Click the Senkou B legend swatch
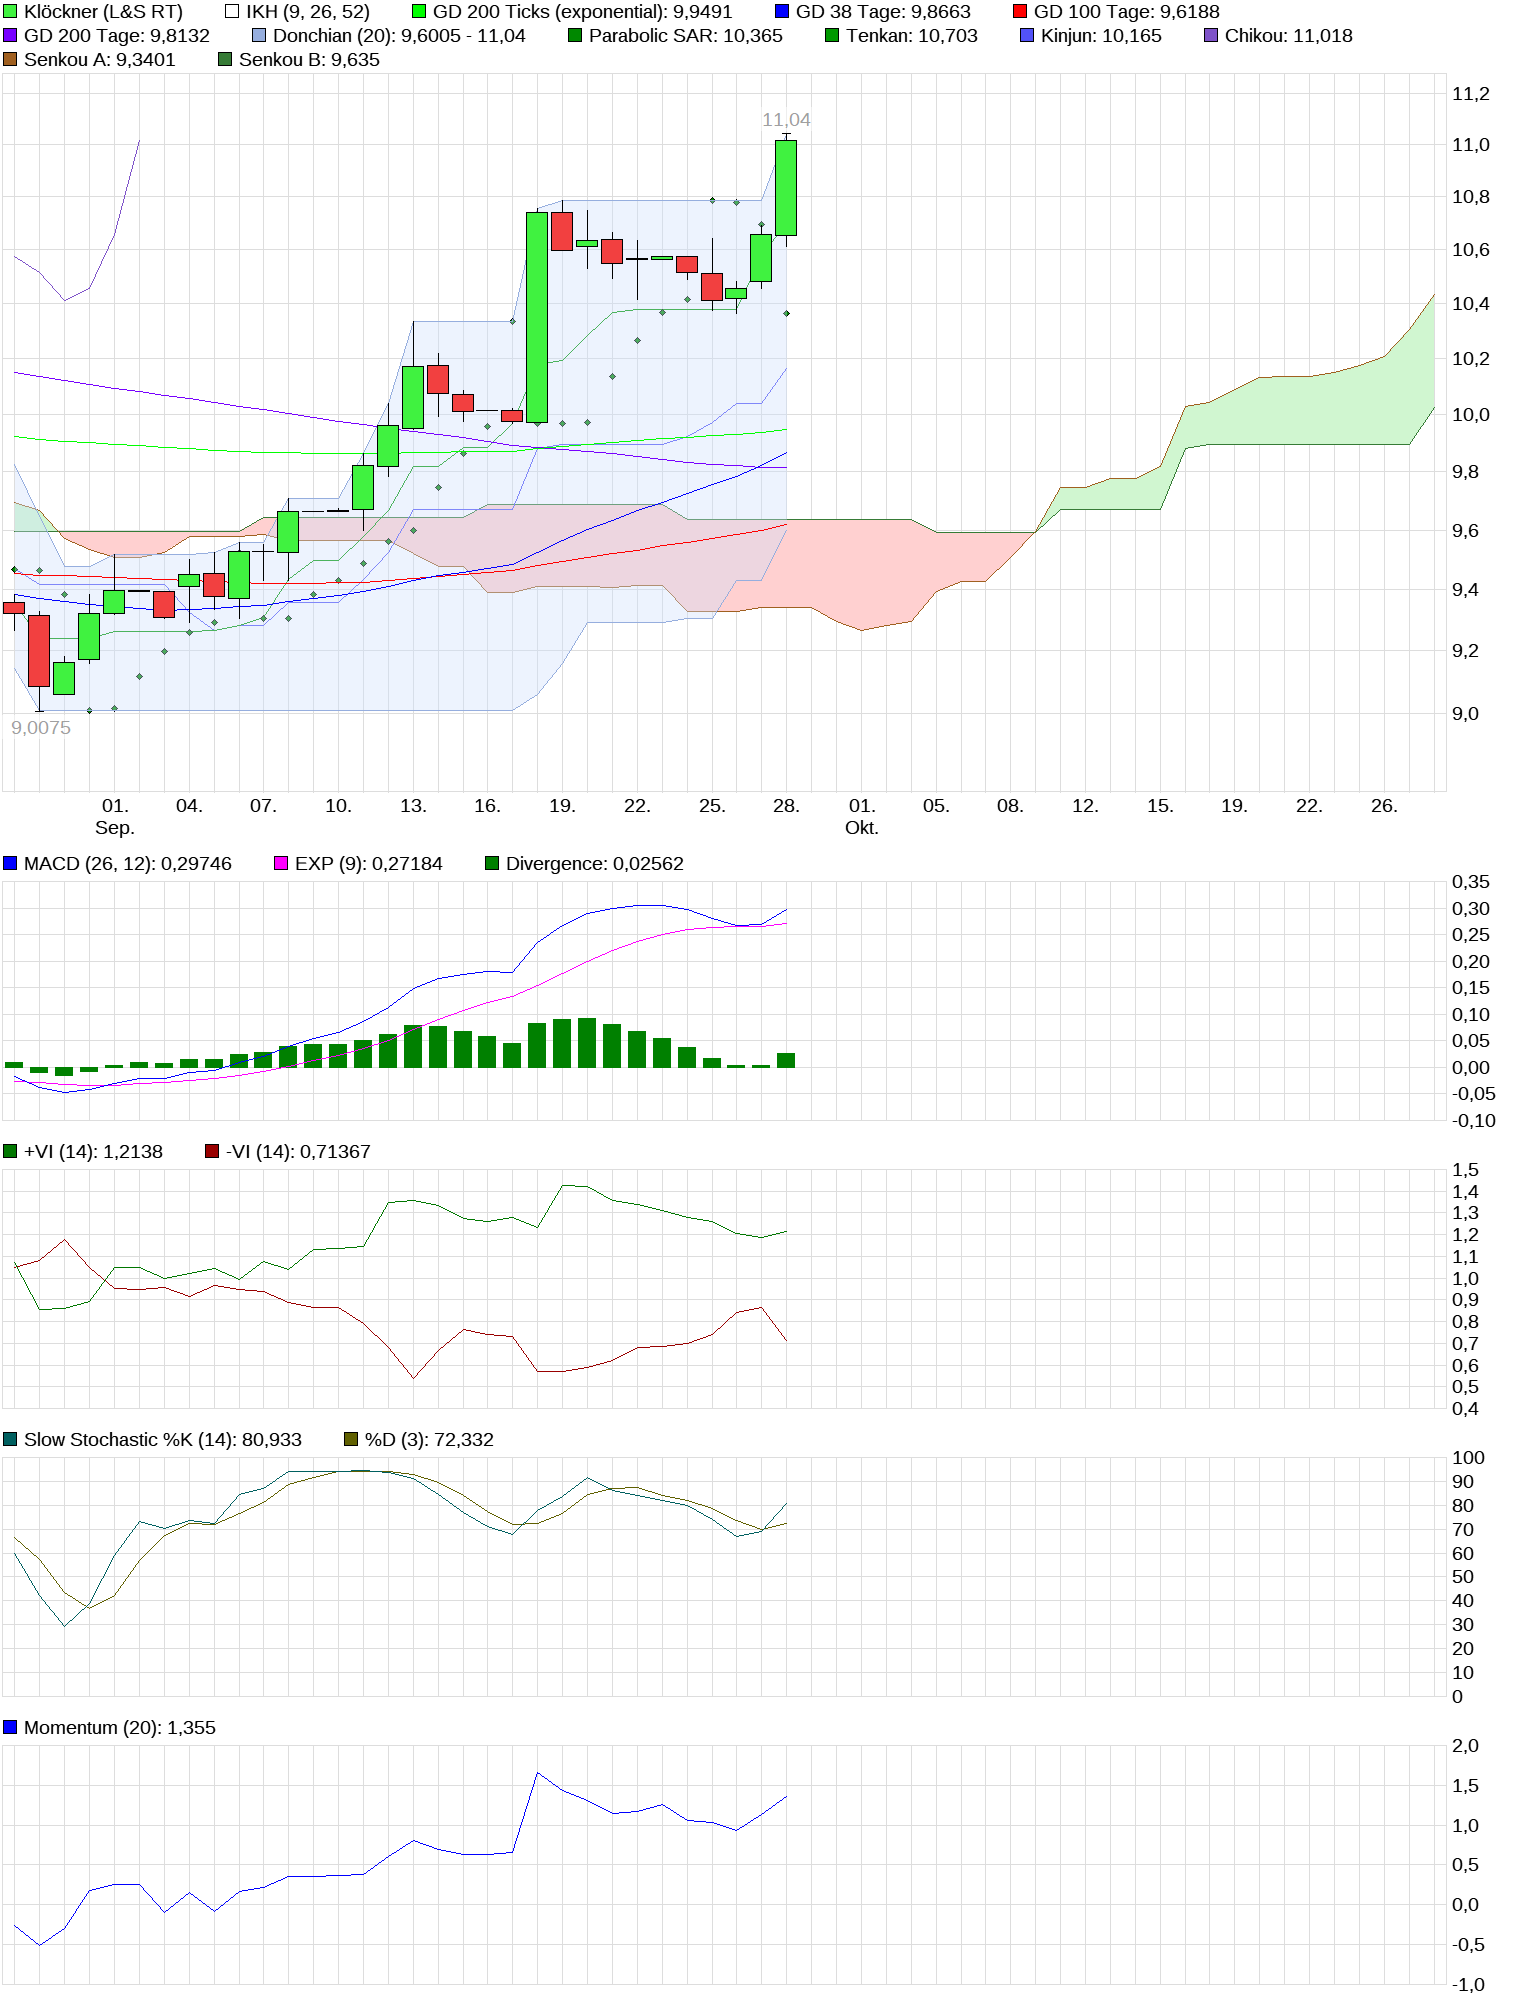Image resolution: width=1520 pixels, height=2005 pixels. click(x=225, y=60)
